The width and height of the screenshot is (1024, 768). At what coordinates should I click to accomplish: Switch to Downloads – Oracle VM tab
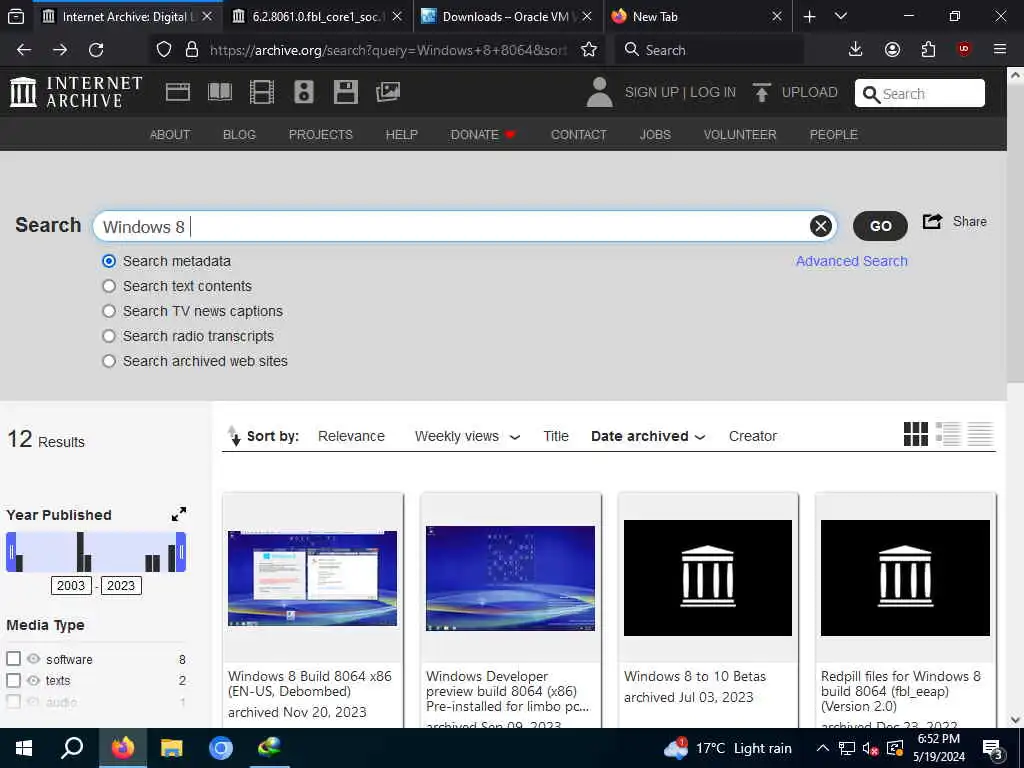click(x=507, y=16)
